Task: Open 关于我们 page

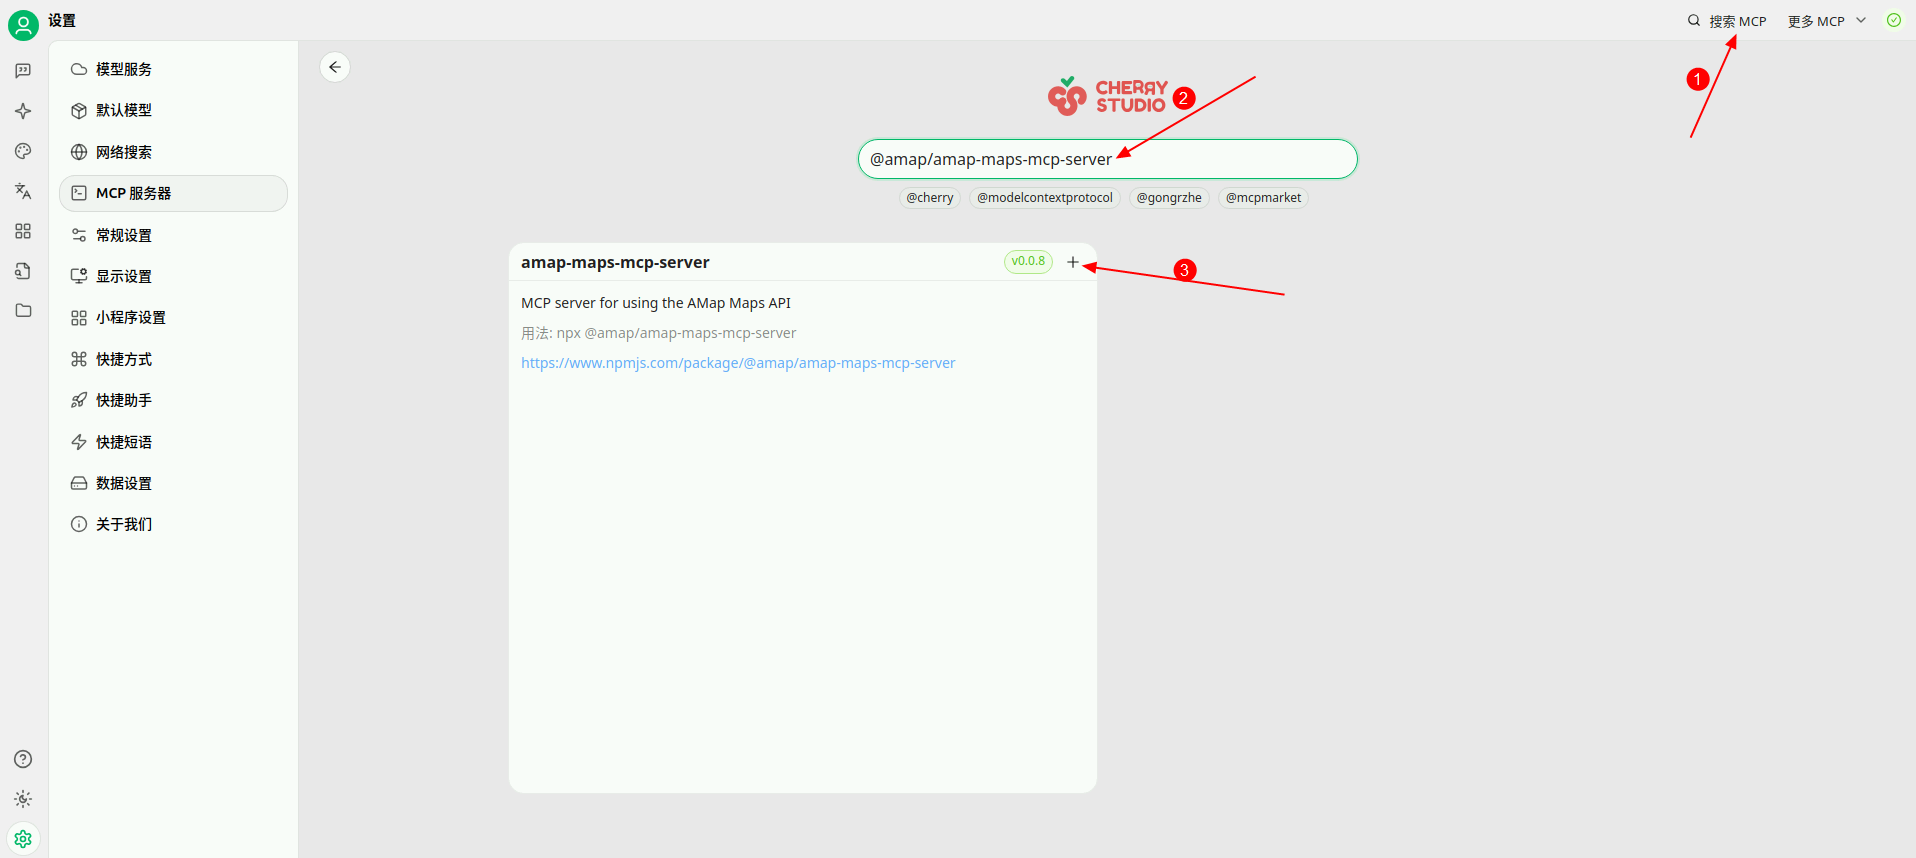Action: click(x=173, y=524)
